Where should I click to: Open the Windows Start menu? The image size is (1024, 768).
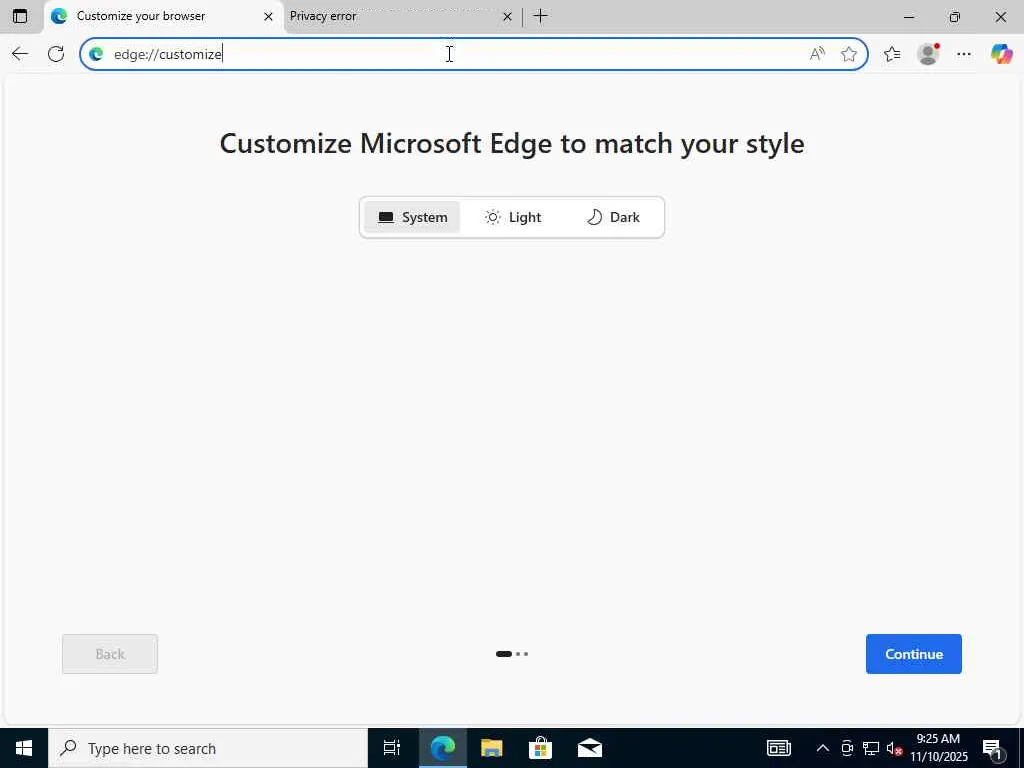click(24, 748)
